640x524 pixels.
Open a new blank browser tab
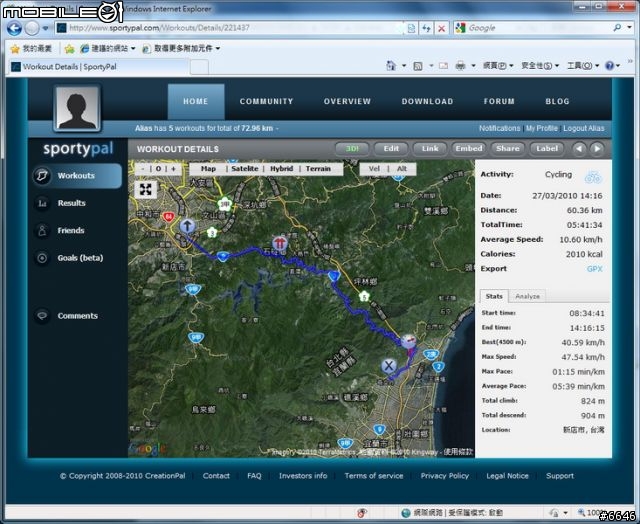coord(199,67)
